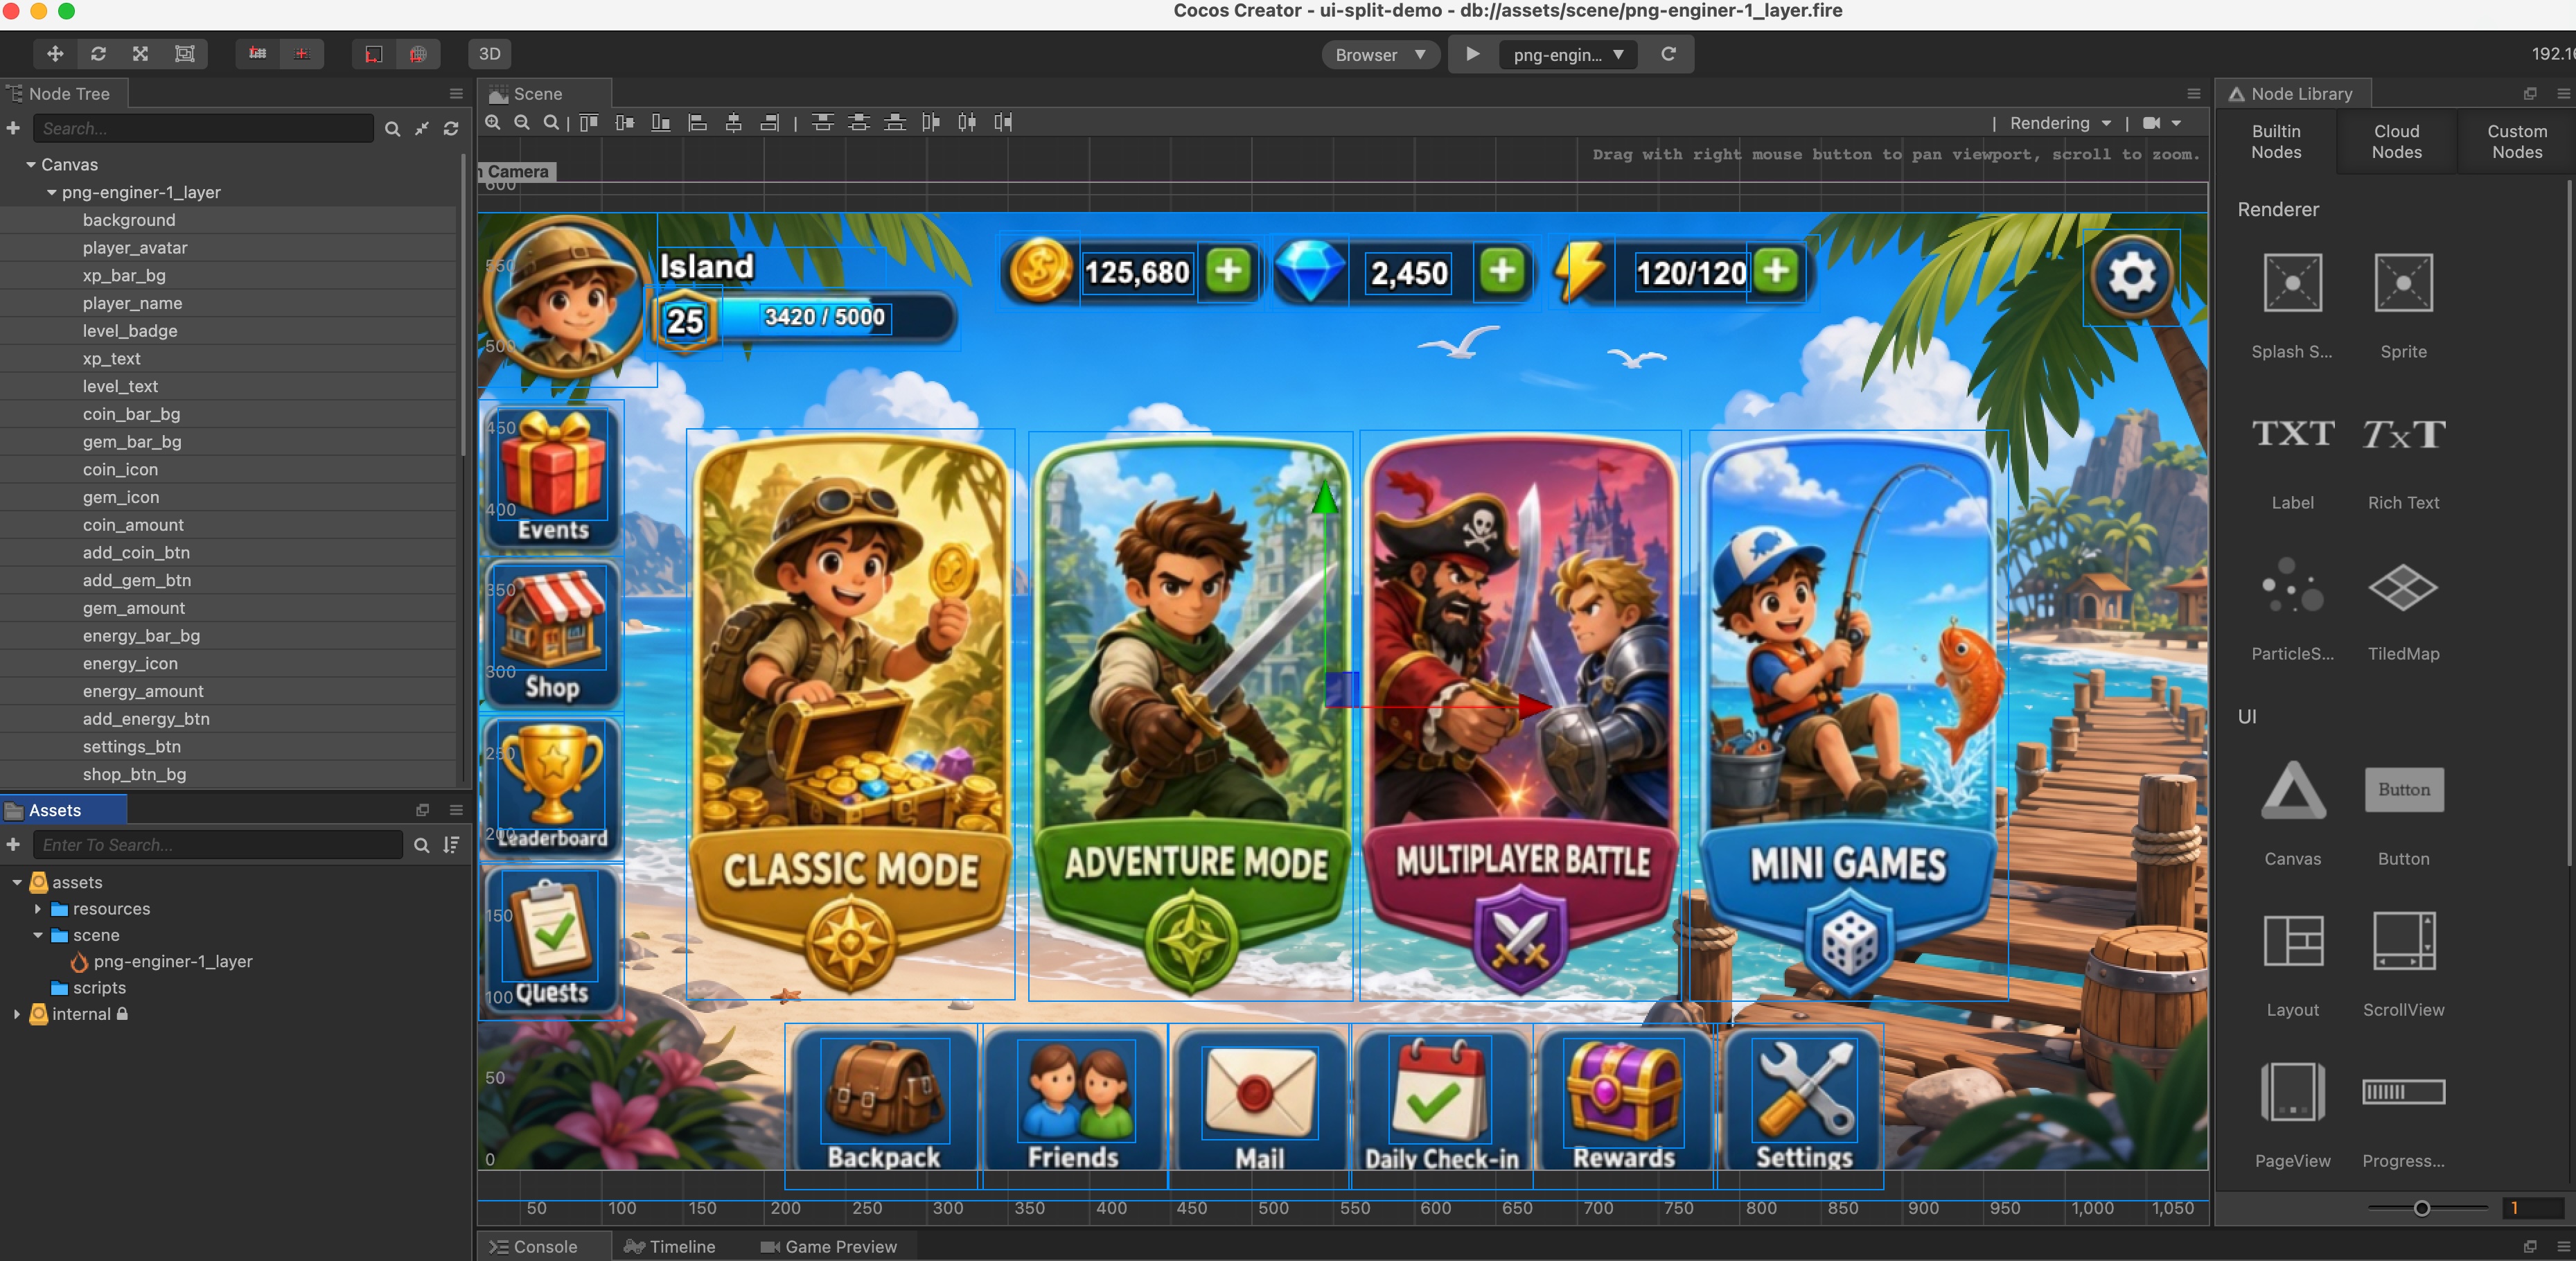
Task: Expand the internal assets database
Action: [x=17, y=1014]
